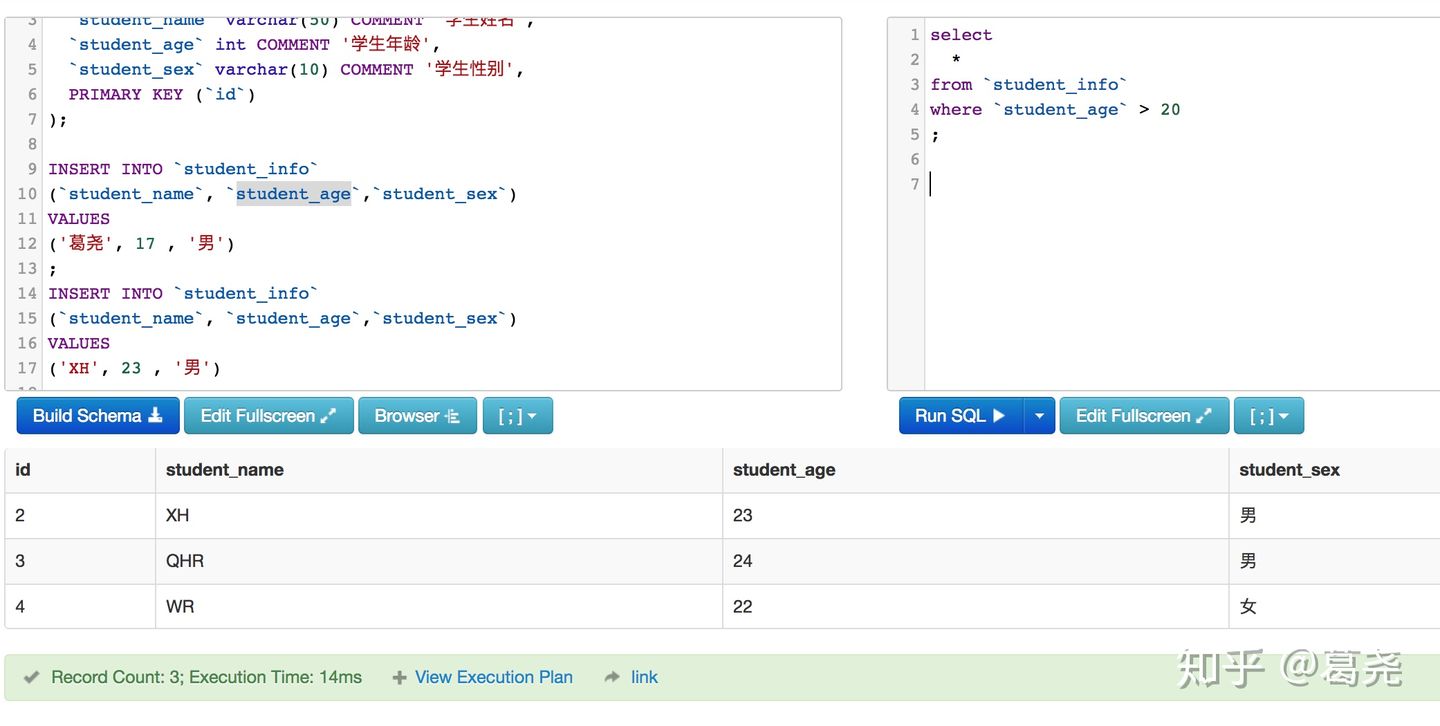Click the Build Schema button
Viewport: 1440px width, 726px height.
[98, 416]
